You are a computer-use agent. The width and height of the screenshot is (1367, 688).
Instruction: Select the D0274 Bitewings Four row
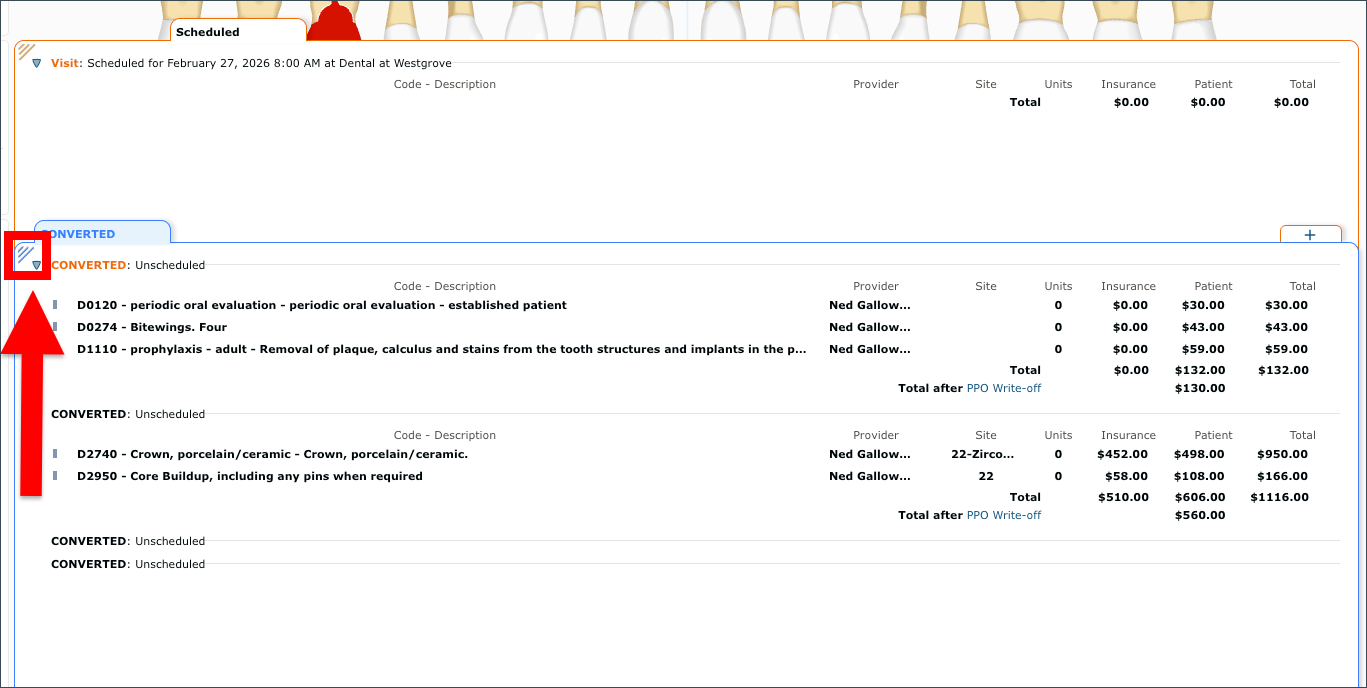(x=695, y=327)
